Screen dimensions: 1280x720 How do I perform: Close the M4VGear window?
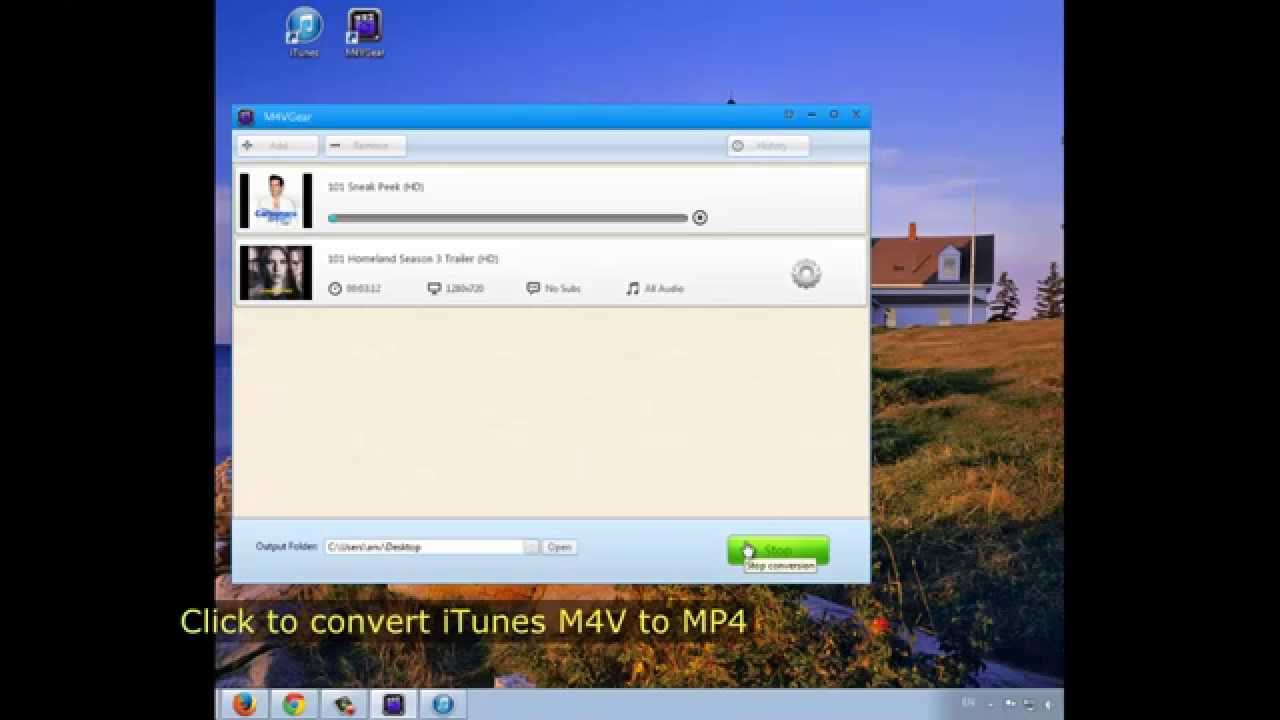tap(856, 115)
